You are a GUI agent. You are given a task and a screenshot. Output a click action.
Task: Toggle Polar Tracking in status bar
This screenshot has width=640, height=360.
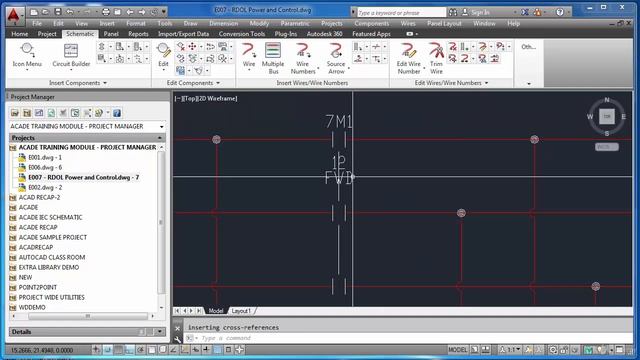tap(140, 349)
